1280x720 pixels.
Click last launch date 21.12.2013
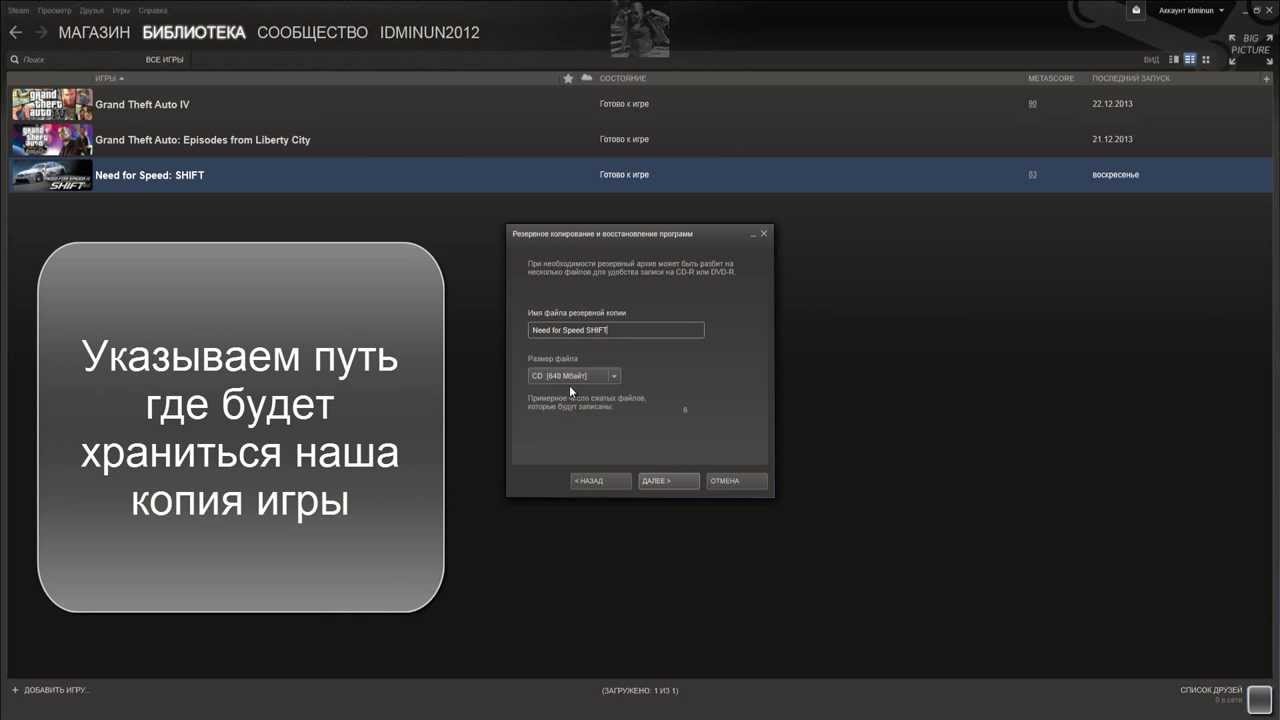1112,140
